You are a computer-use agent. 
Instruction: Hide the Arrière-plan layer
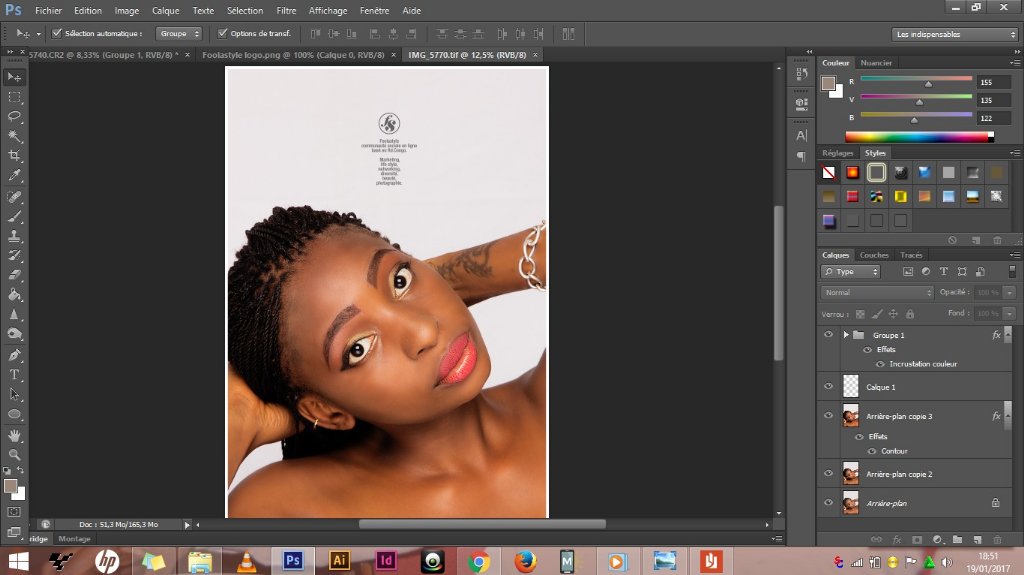(828, 503)
